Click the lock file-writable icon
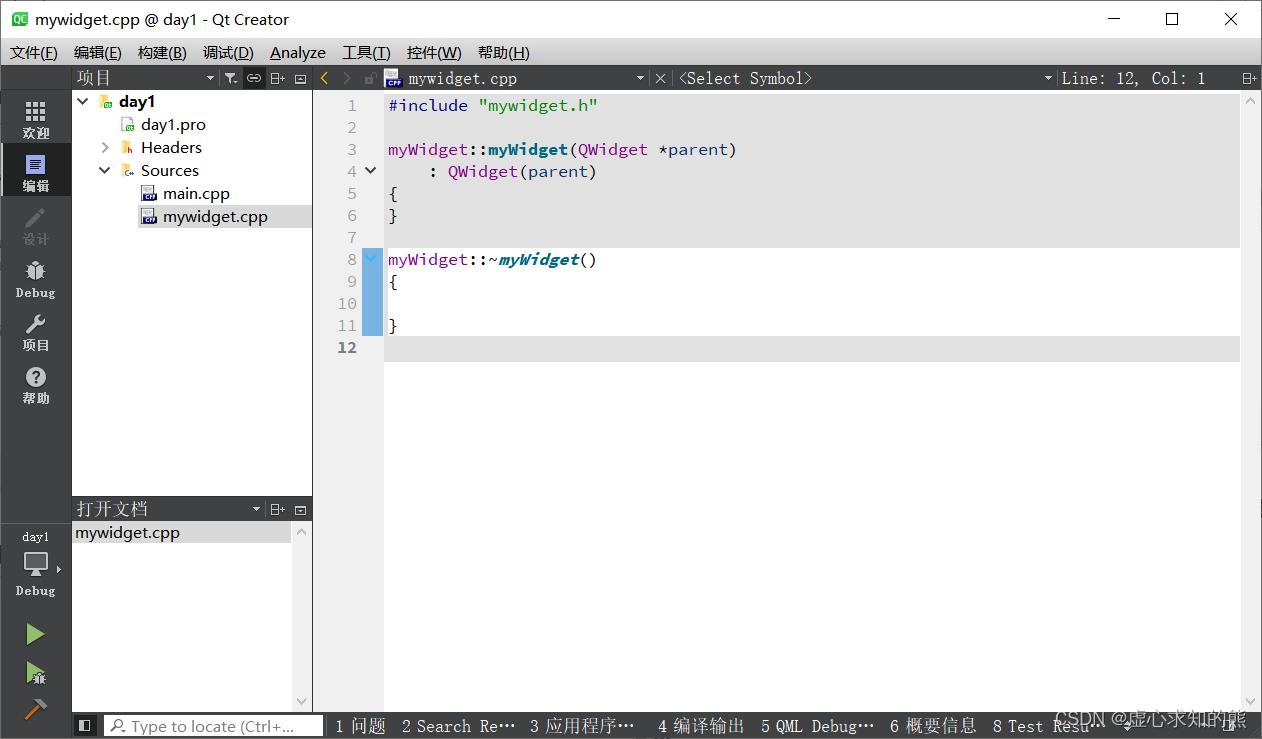This screenshot has width=1262, height=739. [x=369, y=78]
